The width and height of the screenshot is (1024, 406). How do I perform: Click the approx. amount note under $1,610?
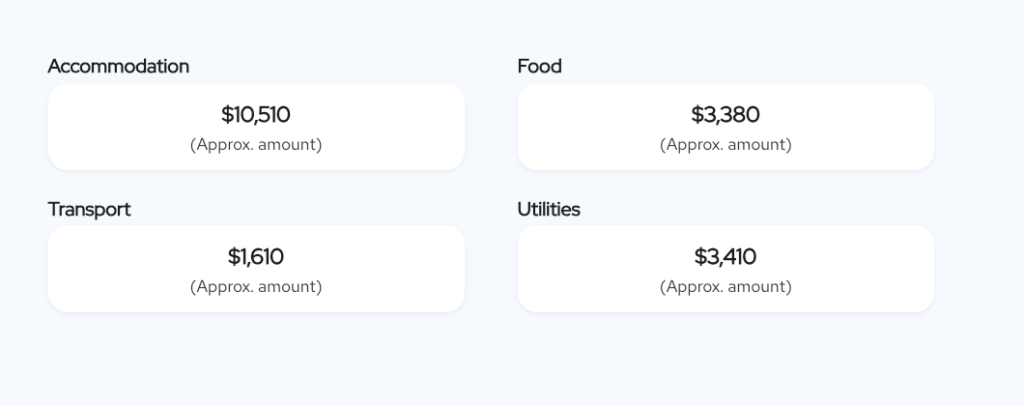point(256,287)
